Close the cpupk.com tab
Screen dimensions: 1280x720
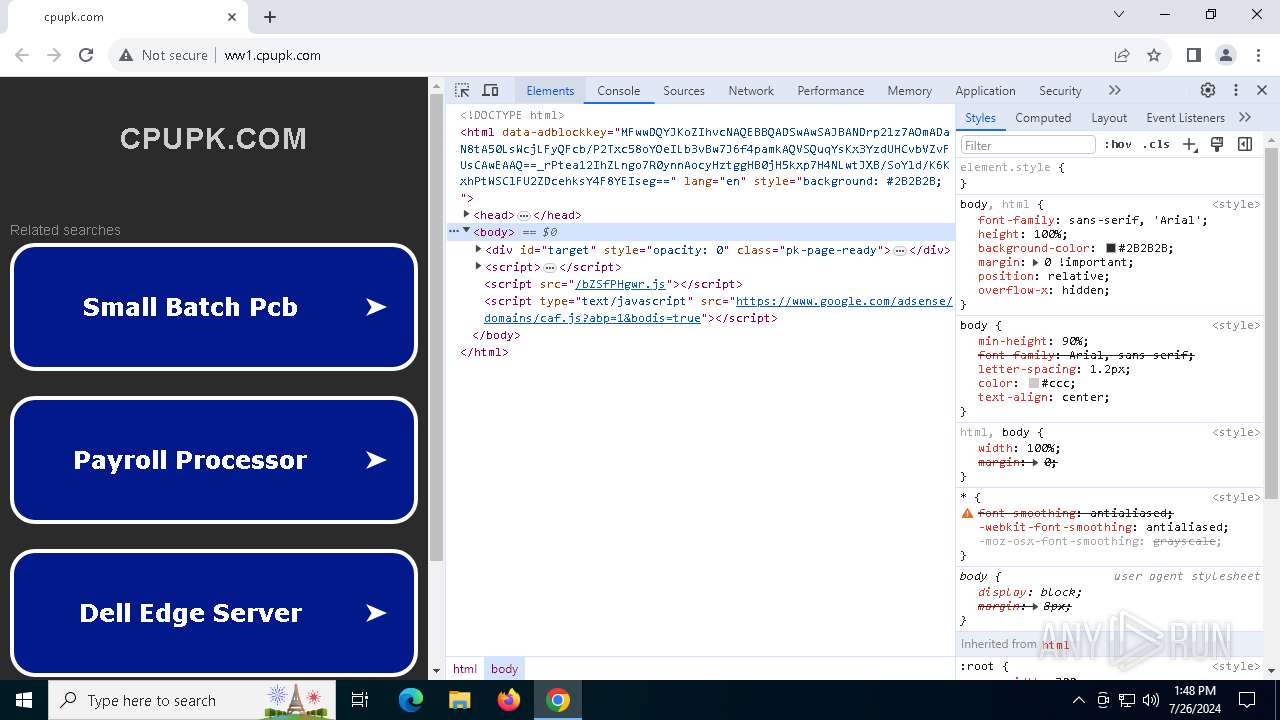[232, 16]
